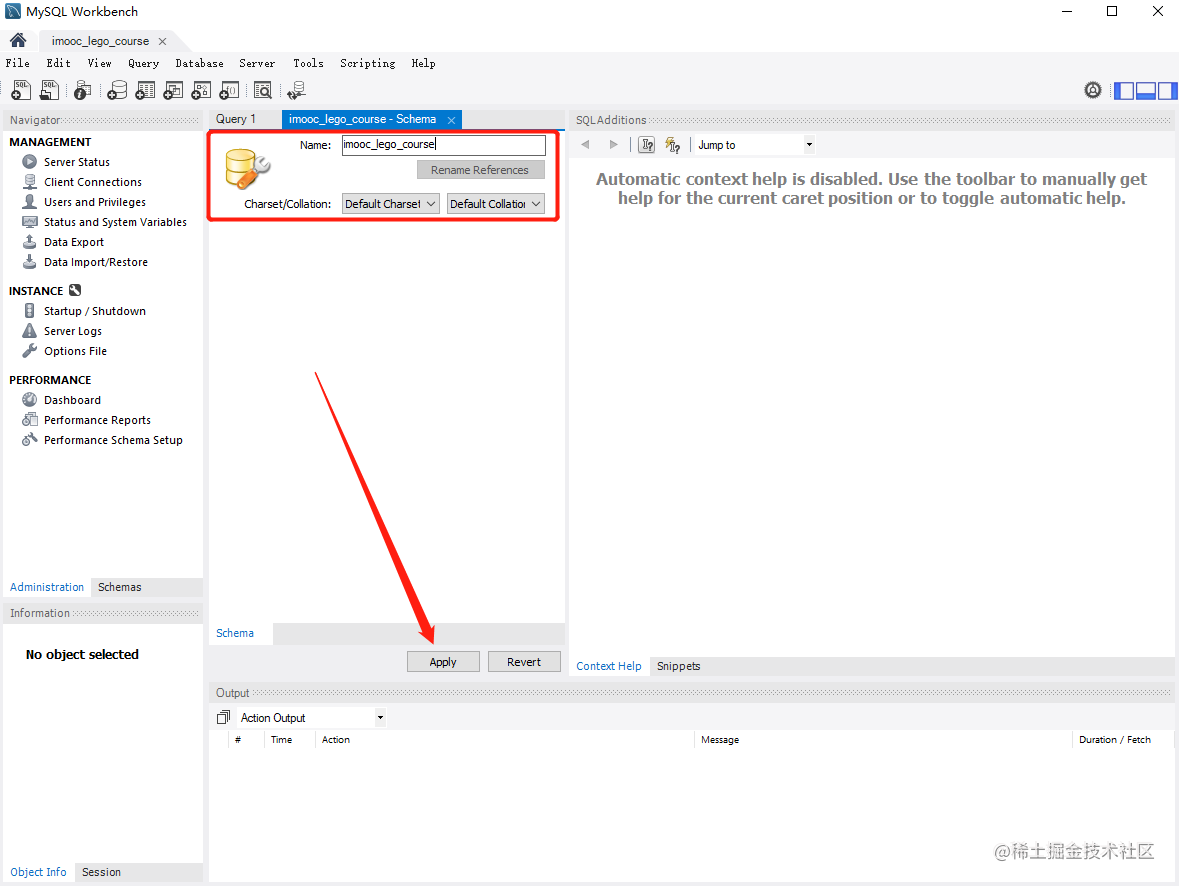
Task: Toggle the left sidebar panel visibility
Action: [1124, 91]
